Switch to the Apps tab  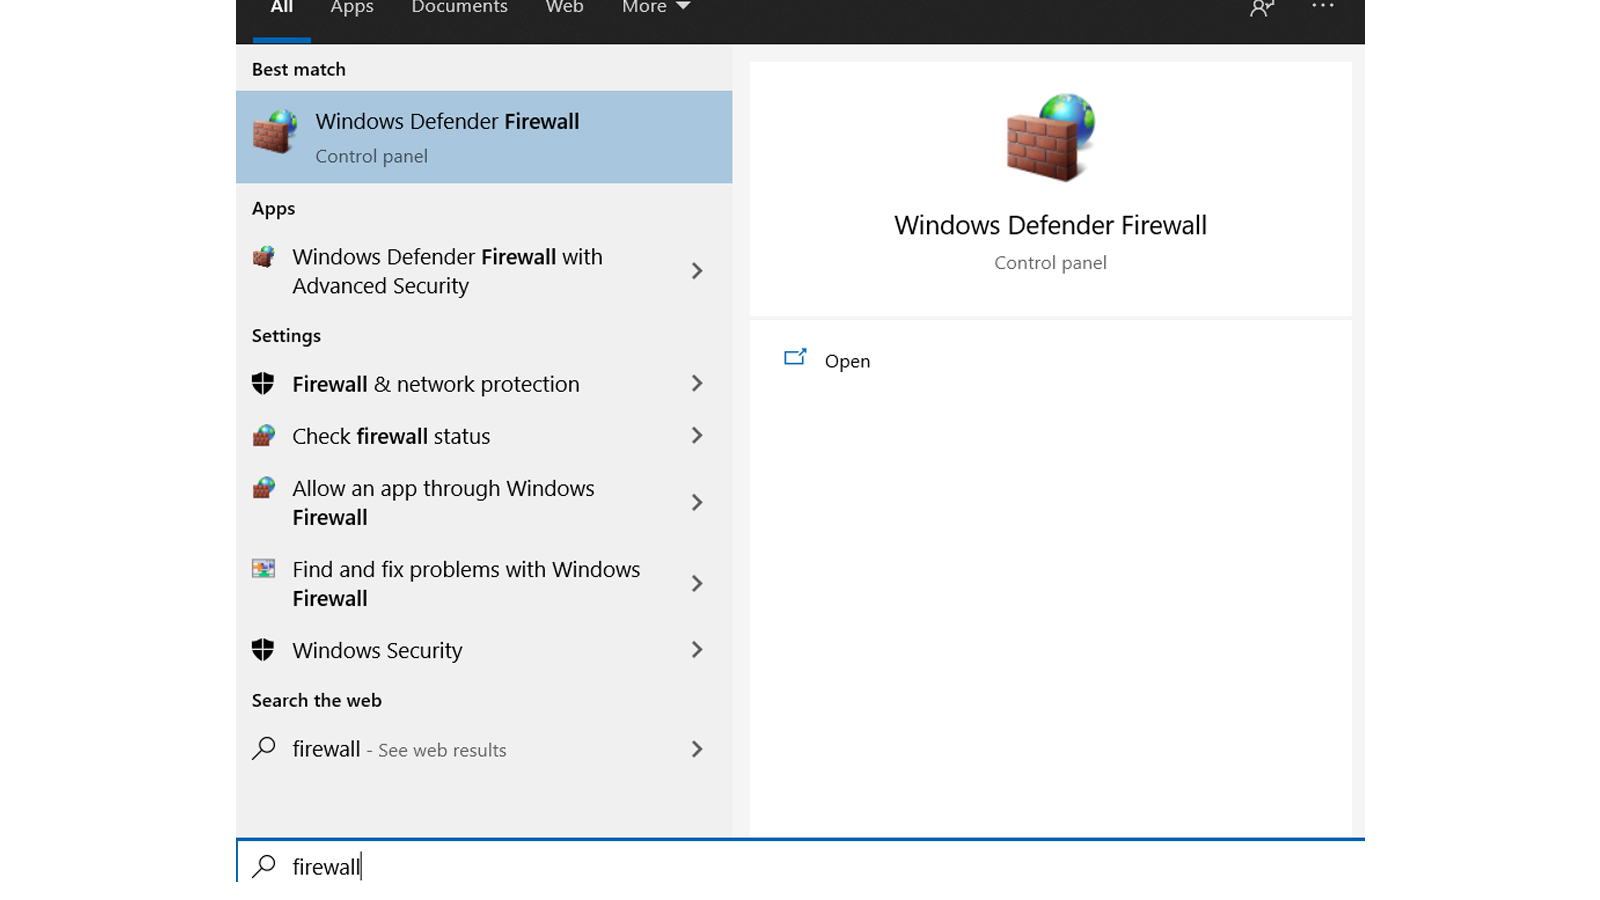click(352, 8)
